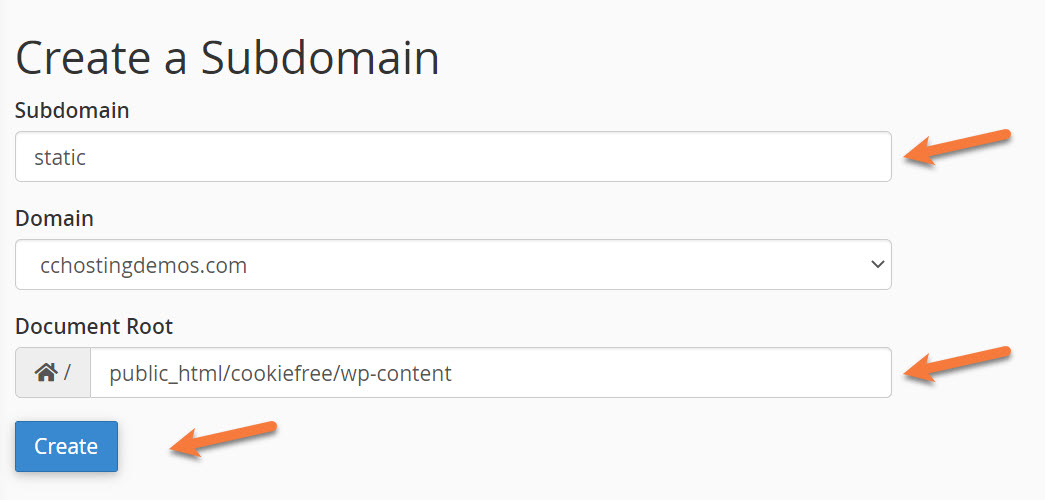The height and width of the screenshot is (500, 1045).
Task: Click the slash after the home icon
Action: 67,373
